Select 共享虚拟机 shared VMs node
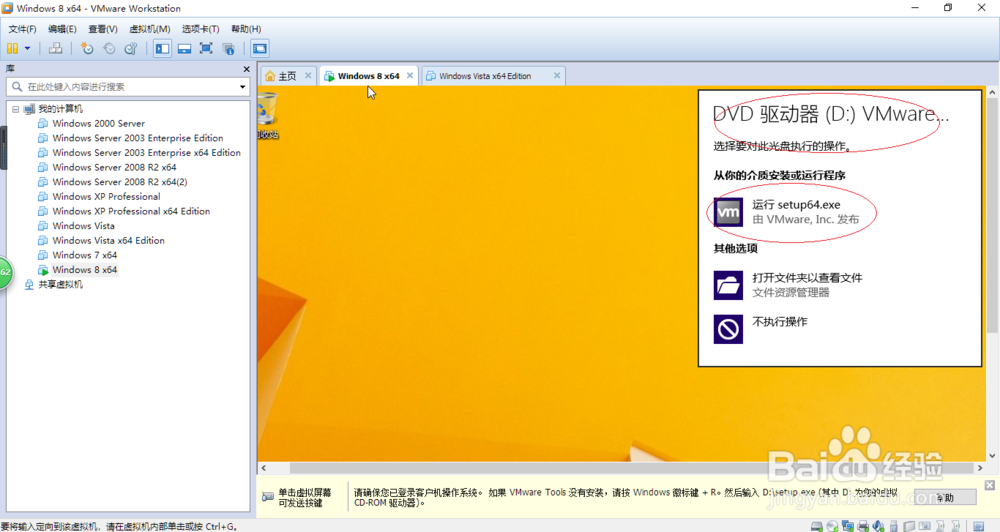The width and height of the screenshot is (1000, 532). point(60,285)
